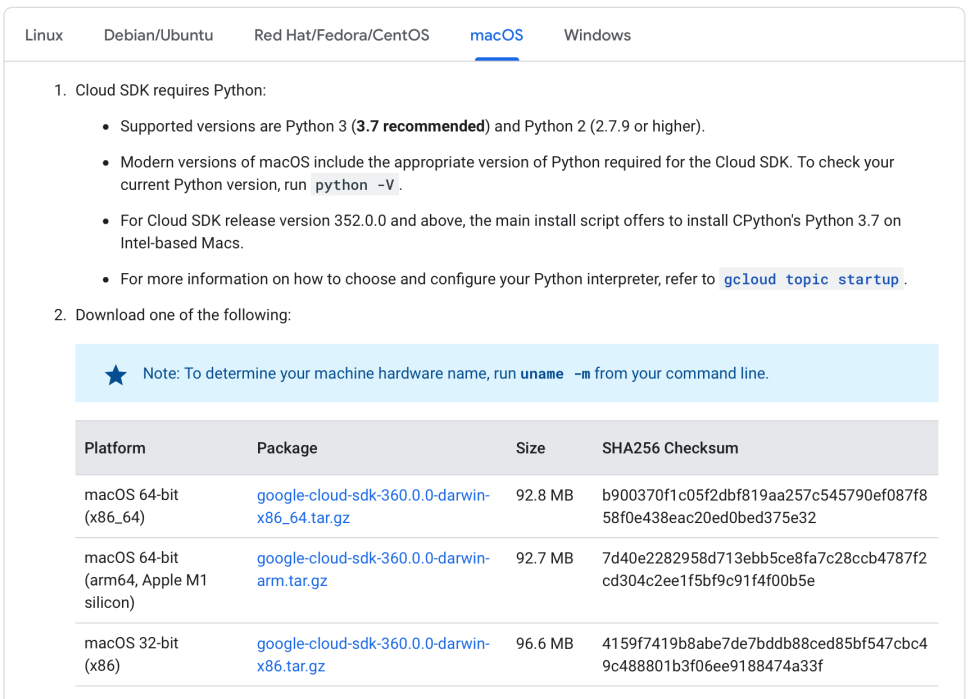Click the SHA256 Checksum column header
The image size is (970, 699).
pos(670,448)
